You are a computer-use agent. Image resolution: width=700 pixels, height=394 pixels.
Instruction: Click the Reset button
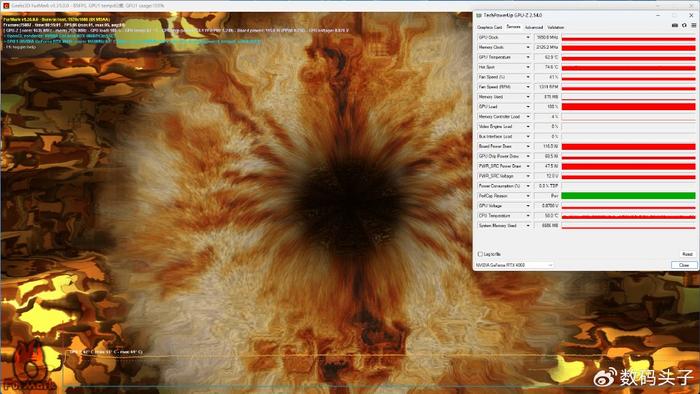click(687, 254)
